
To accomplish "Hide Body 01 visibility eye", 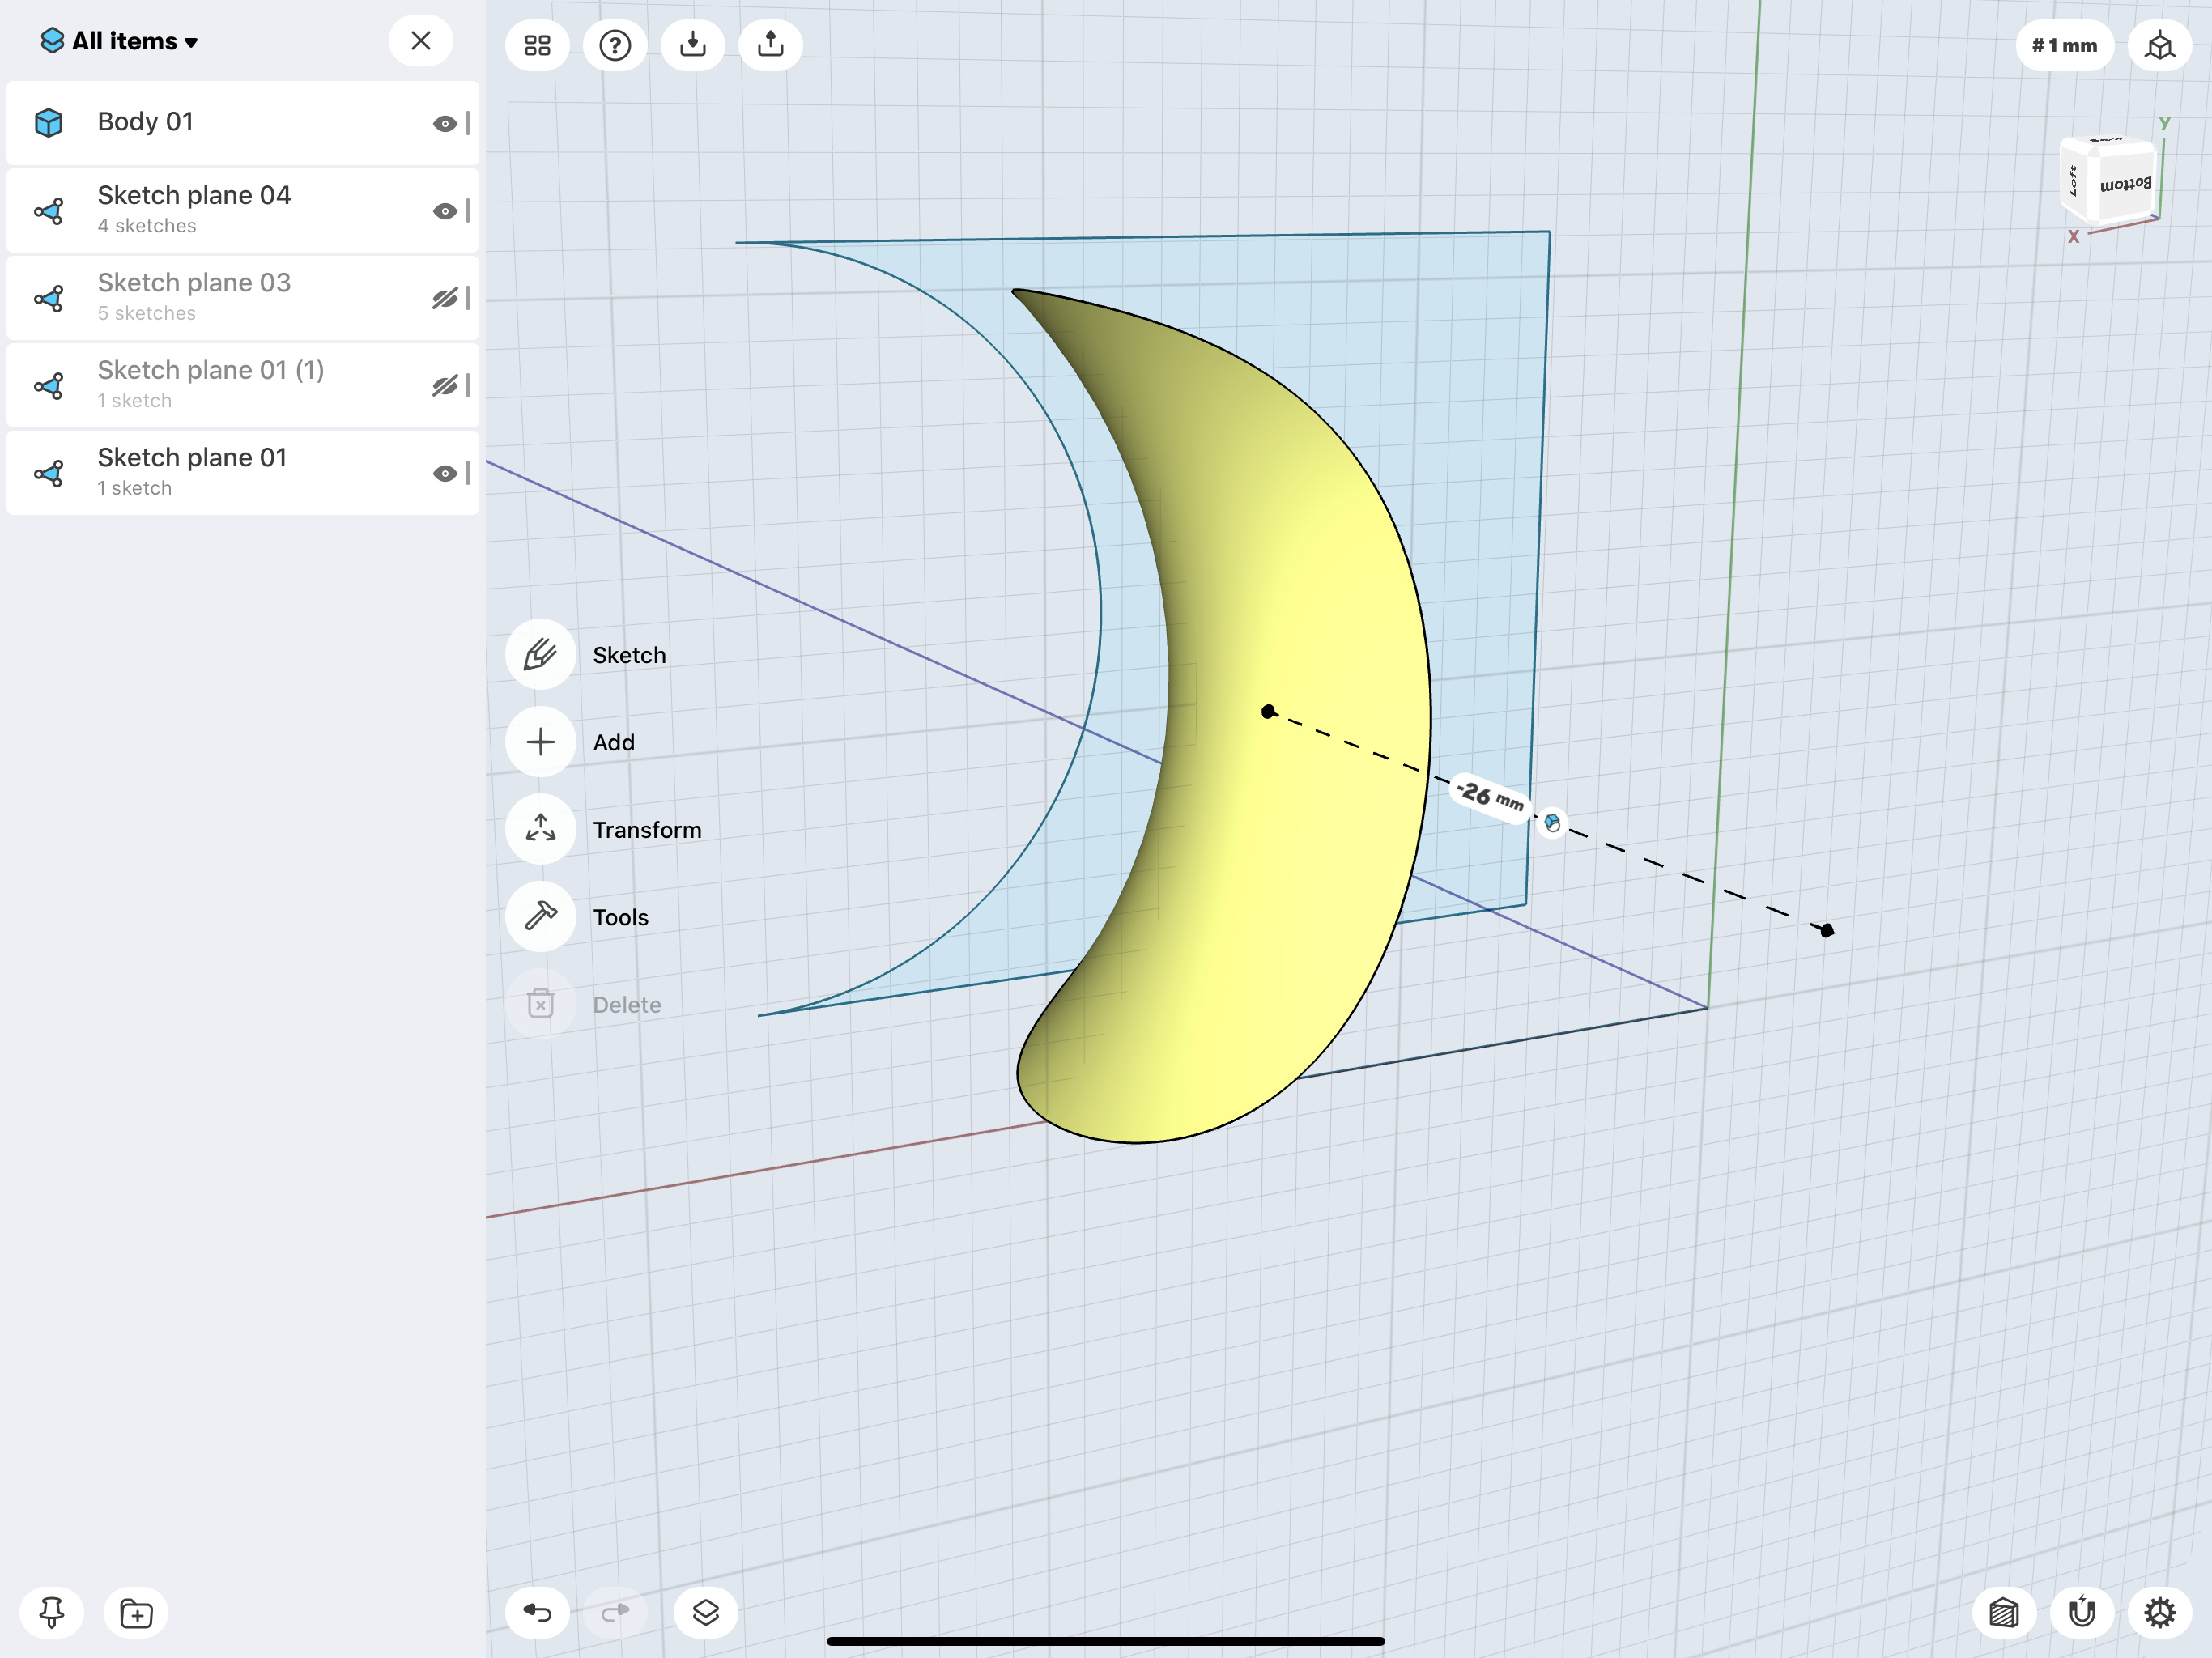I will 444,124.
